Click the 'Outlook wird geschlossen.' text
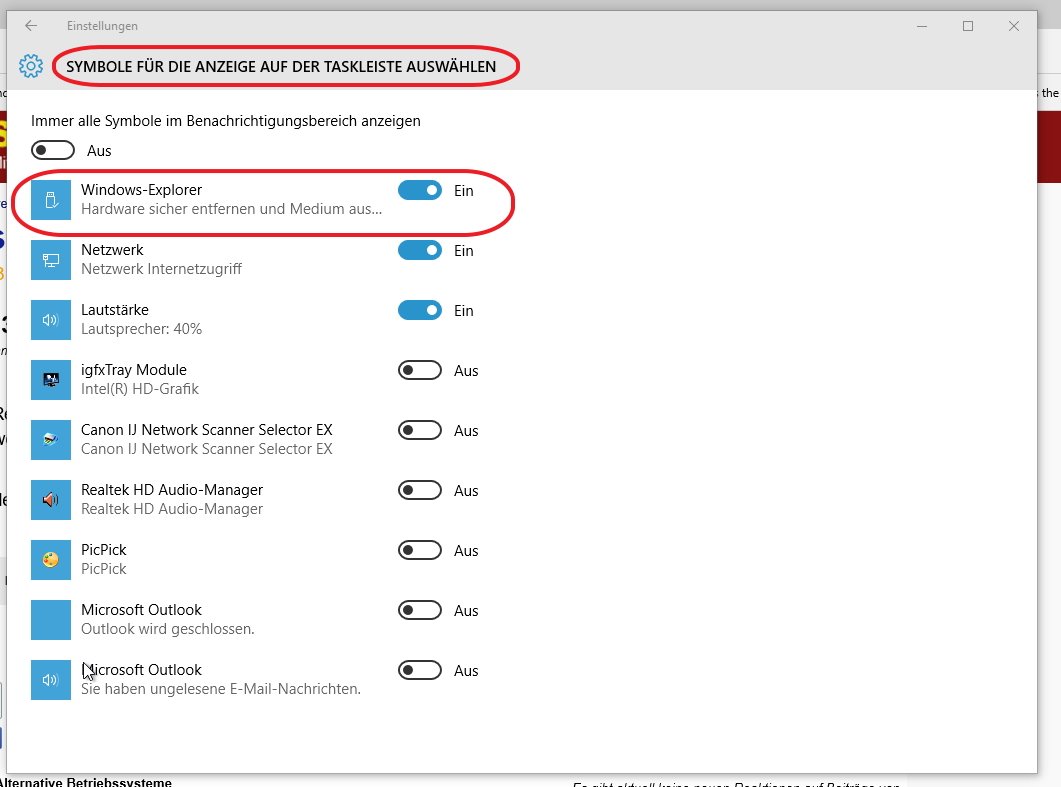The height and width of the screenshot is (787, 1061). coord(168,629)
